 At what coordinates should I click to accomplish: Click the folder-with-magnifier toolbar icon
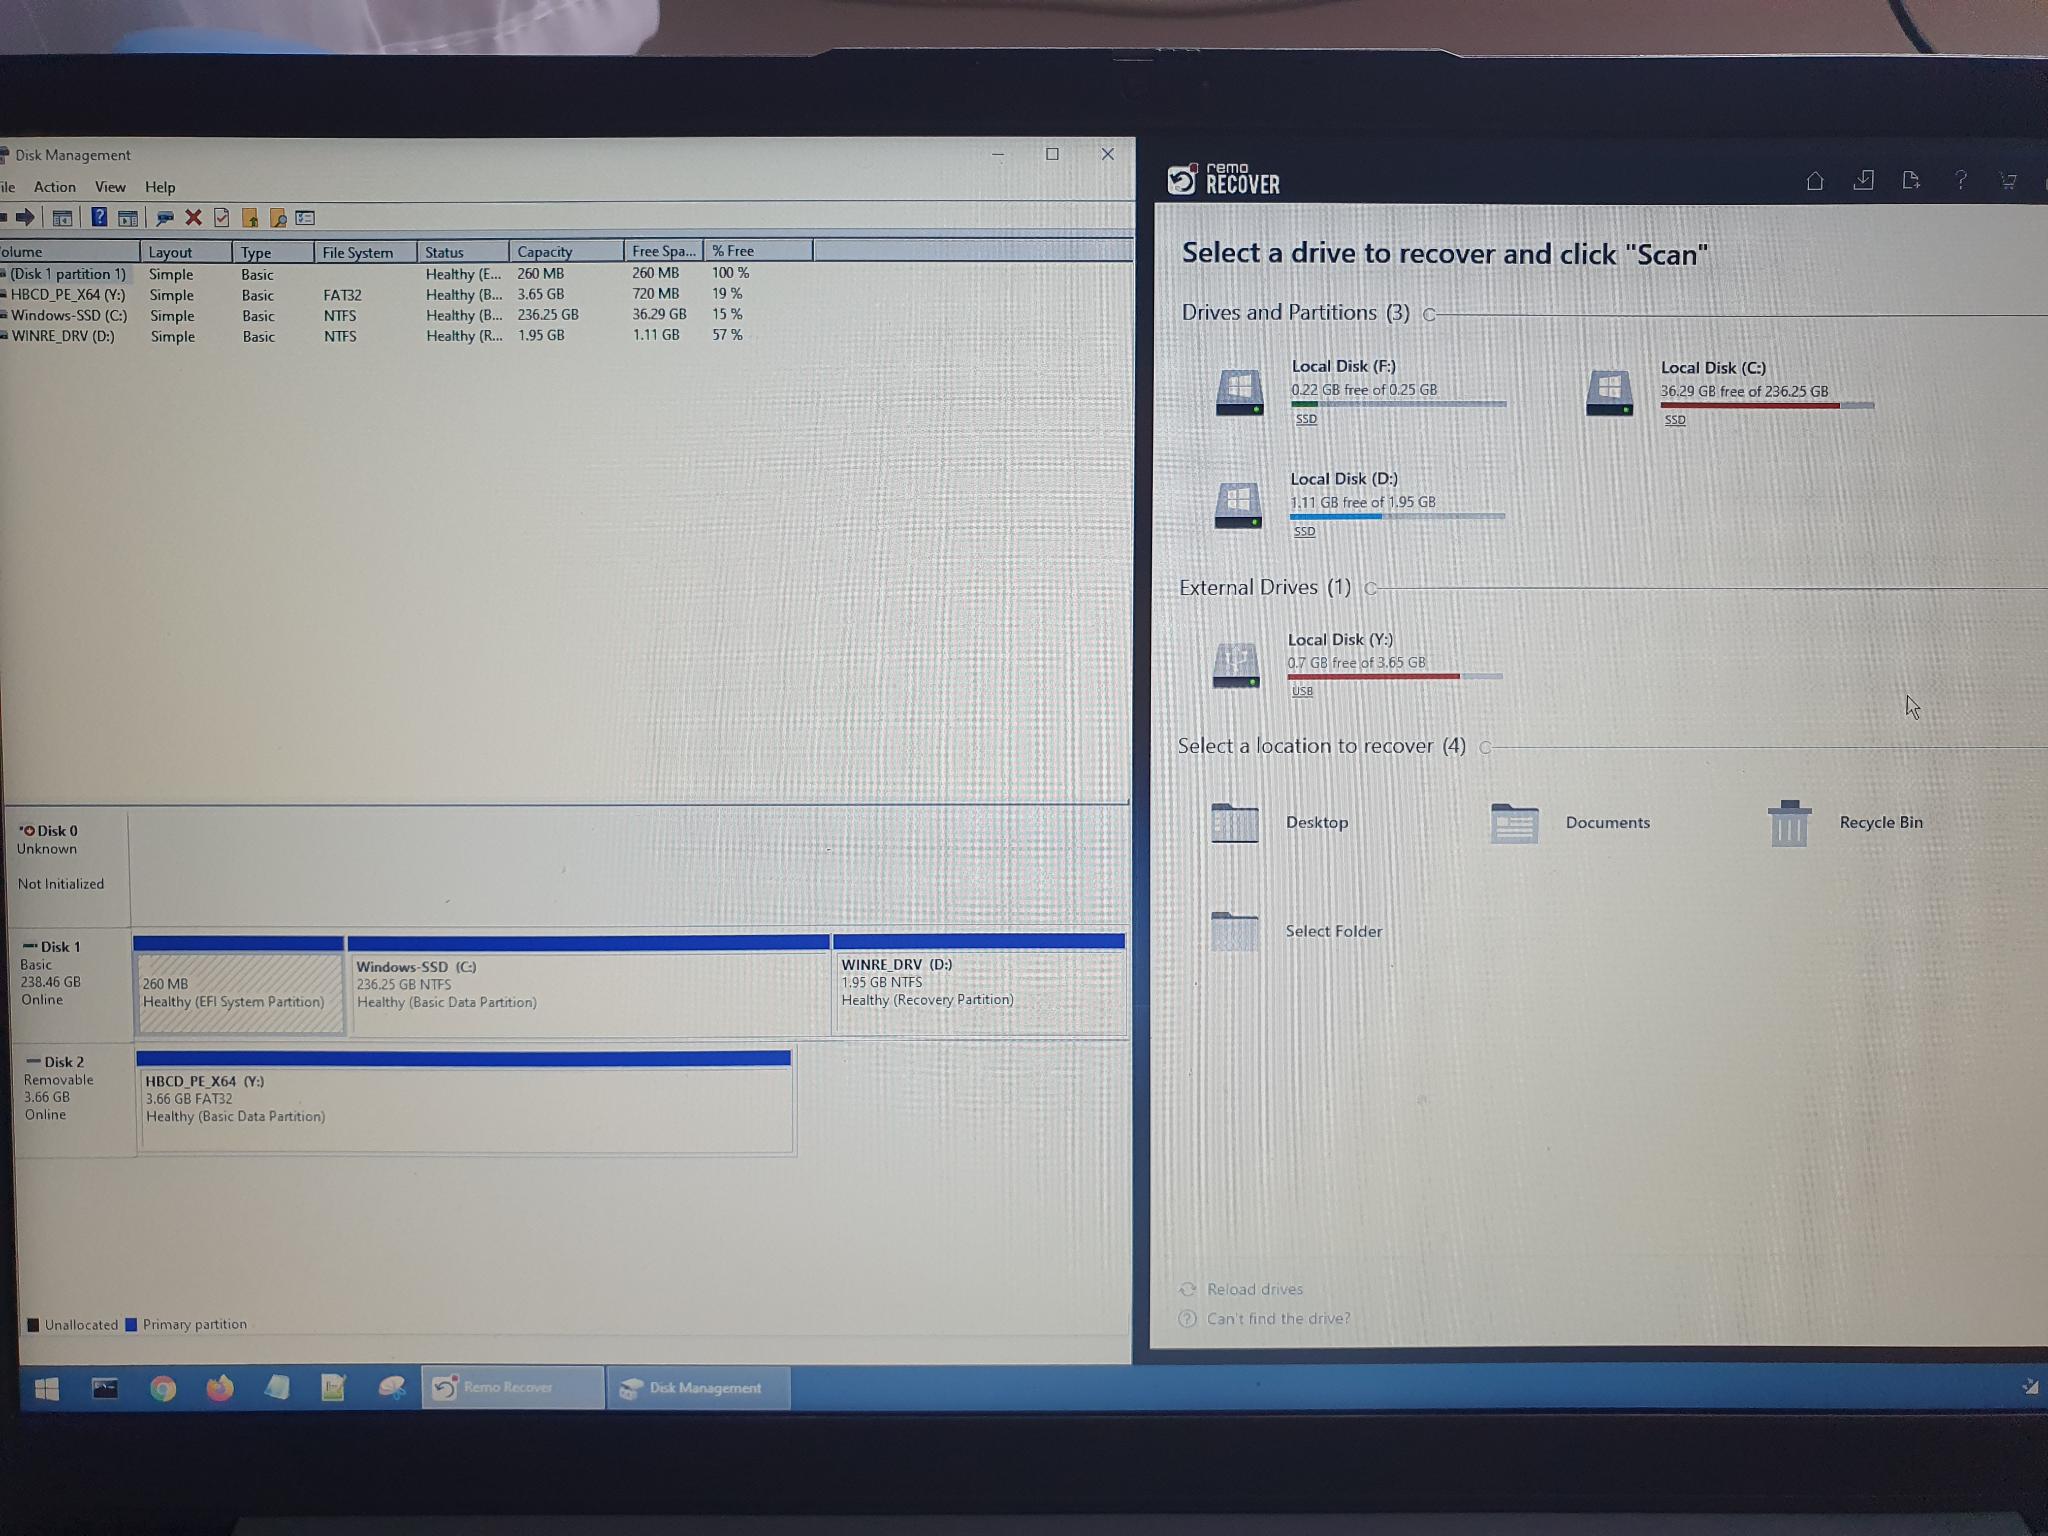tap(278, 218)
